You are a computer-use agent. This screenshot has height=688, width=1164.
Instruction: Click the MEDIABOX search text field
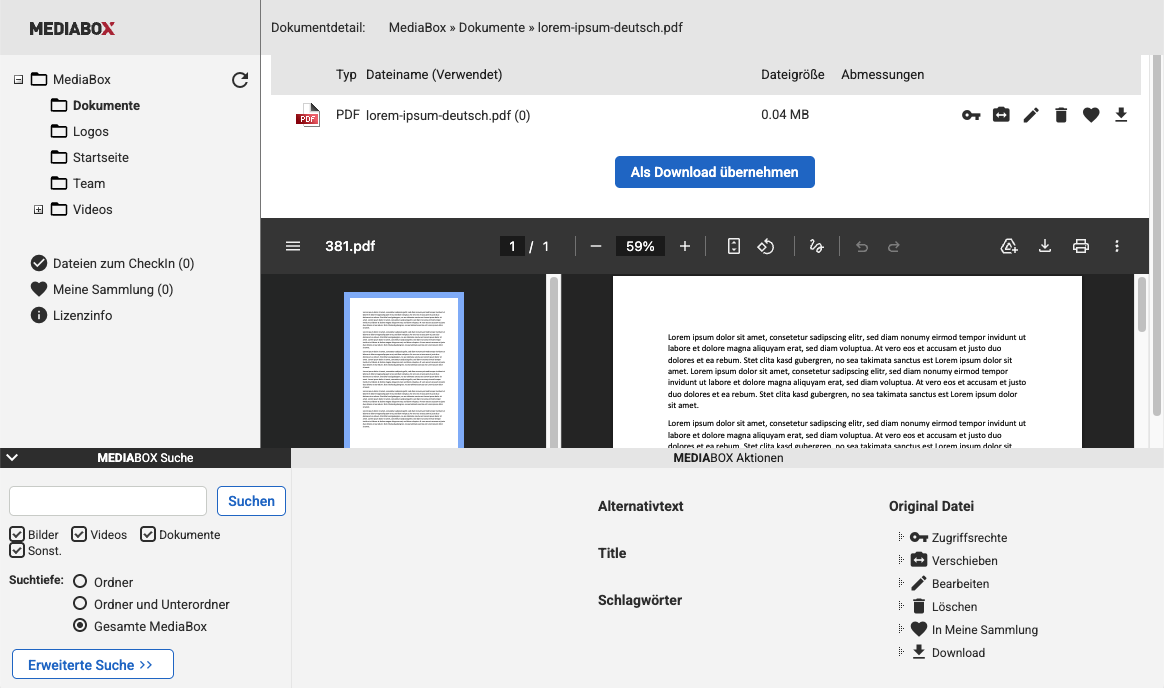(108, 501)
